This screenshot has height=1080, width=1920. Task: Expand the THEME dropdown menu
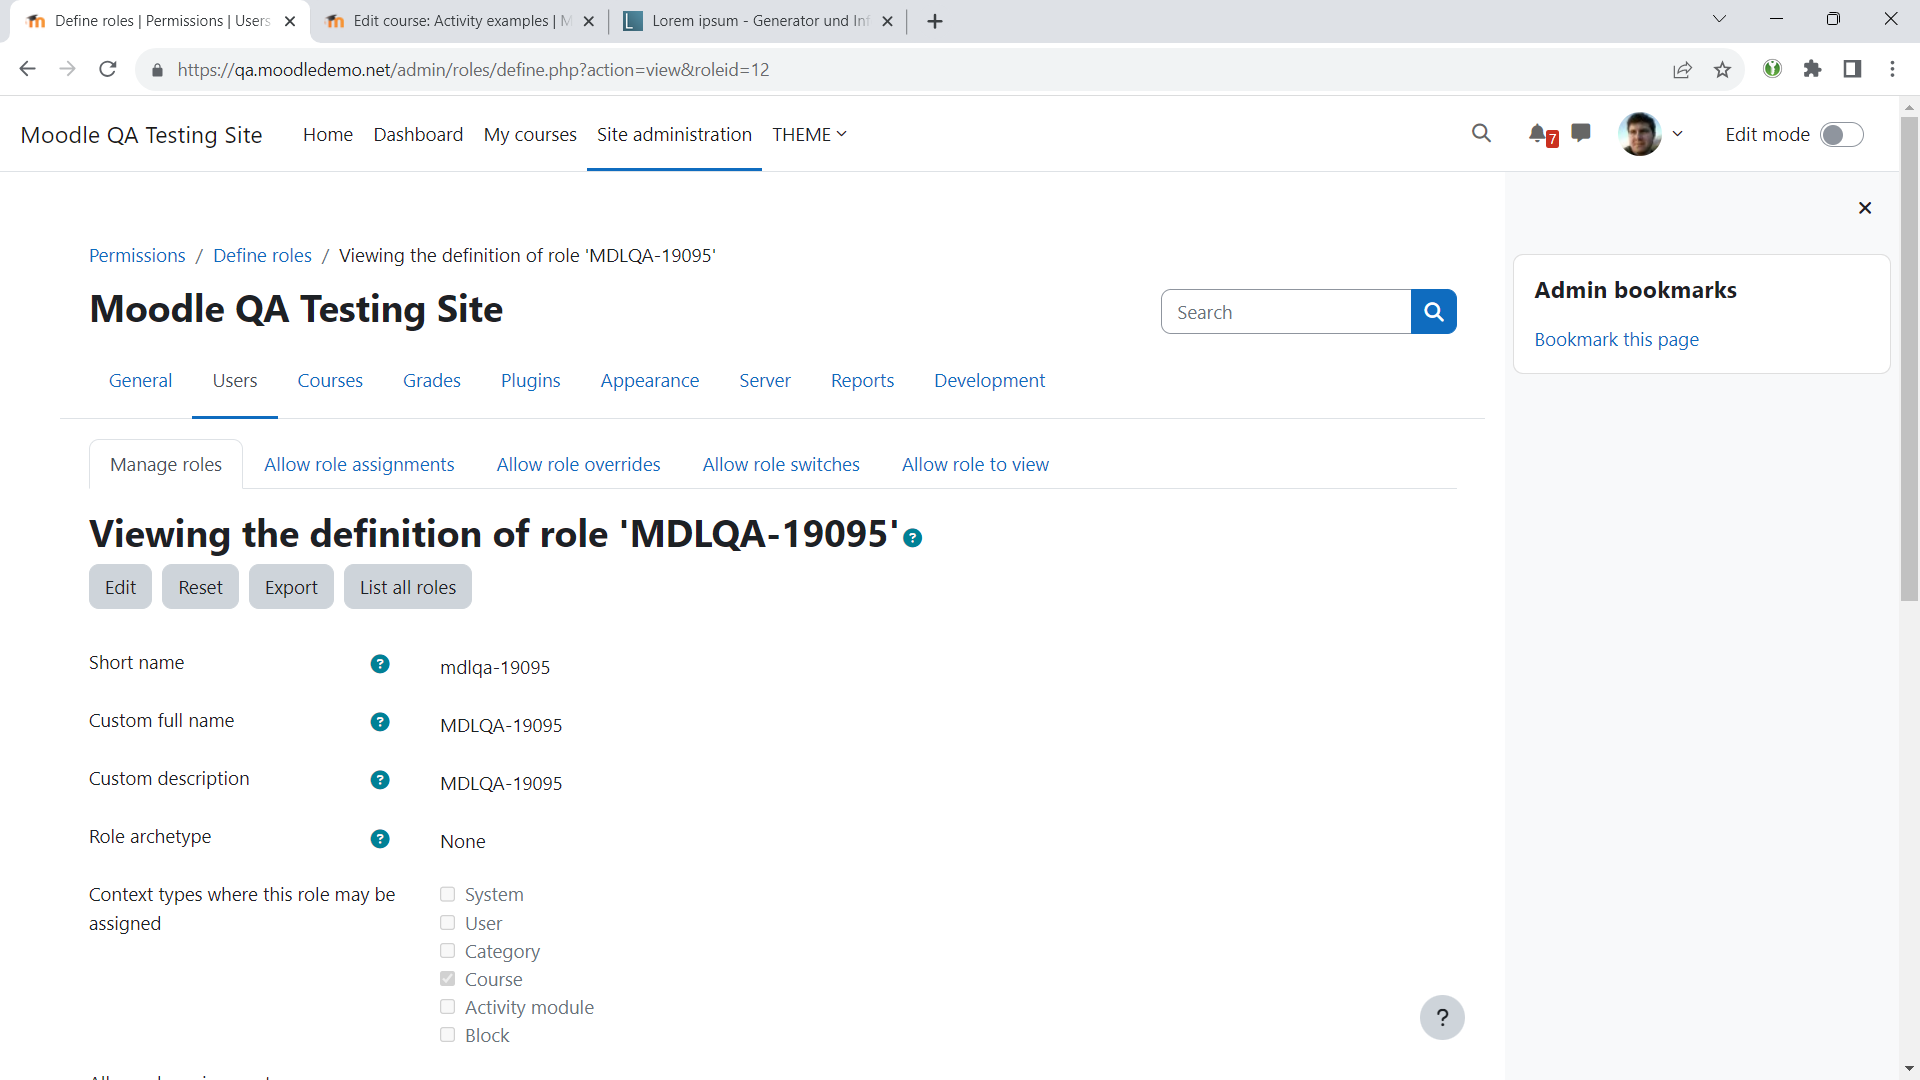pos(809,134)
